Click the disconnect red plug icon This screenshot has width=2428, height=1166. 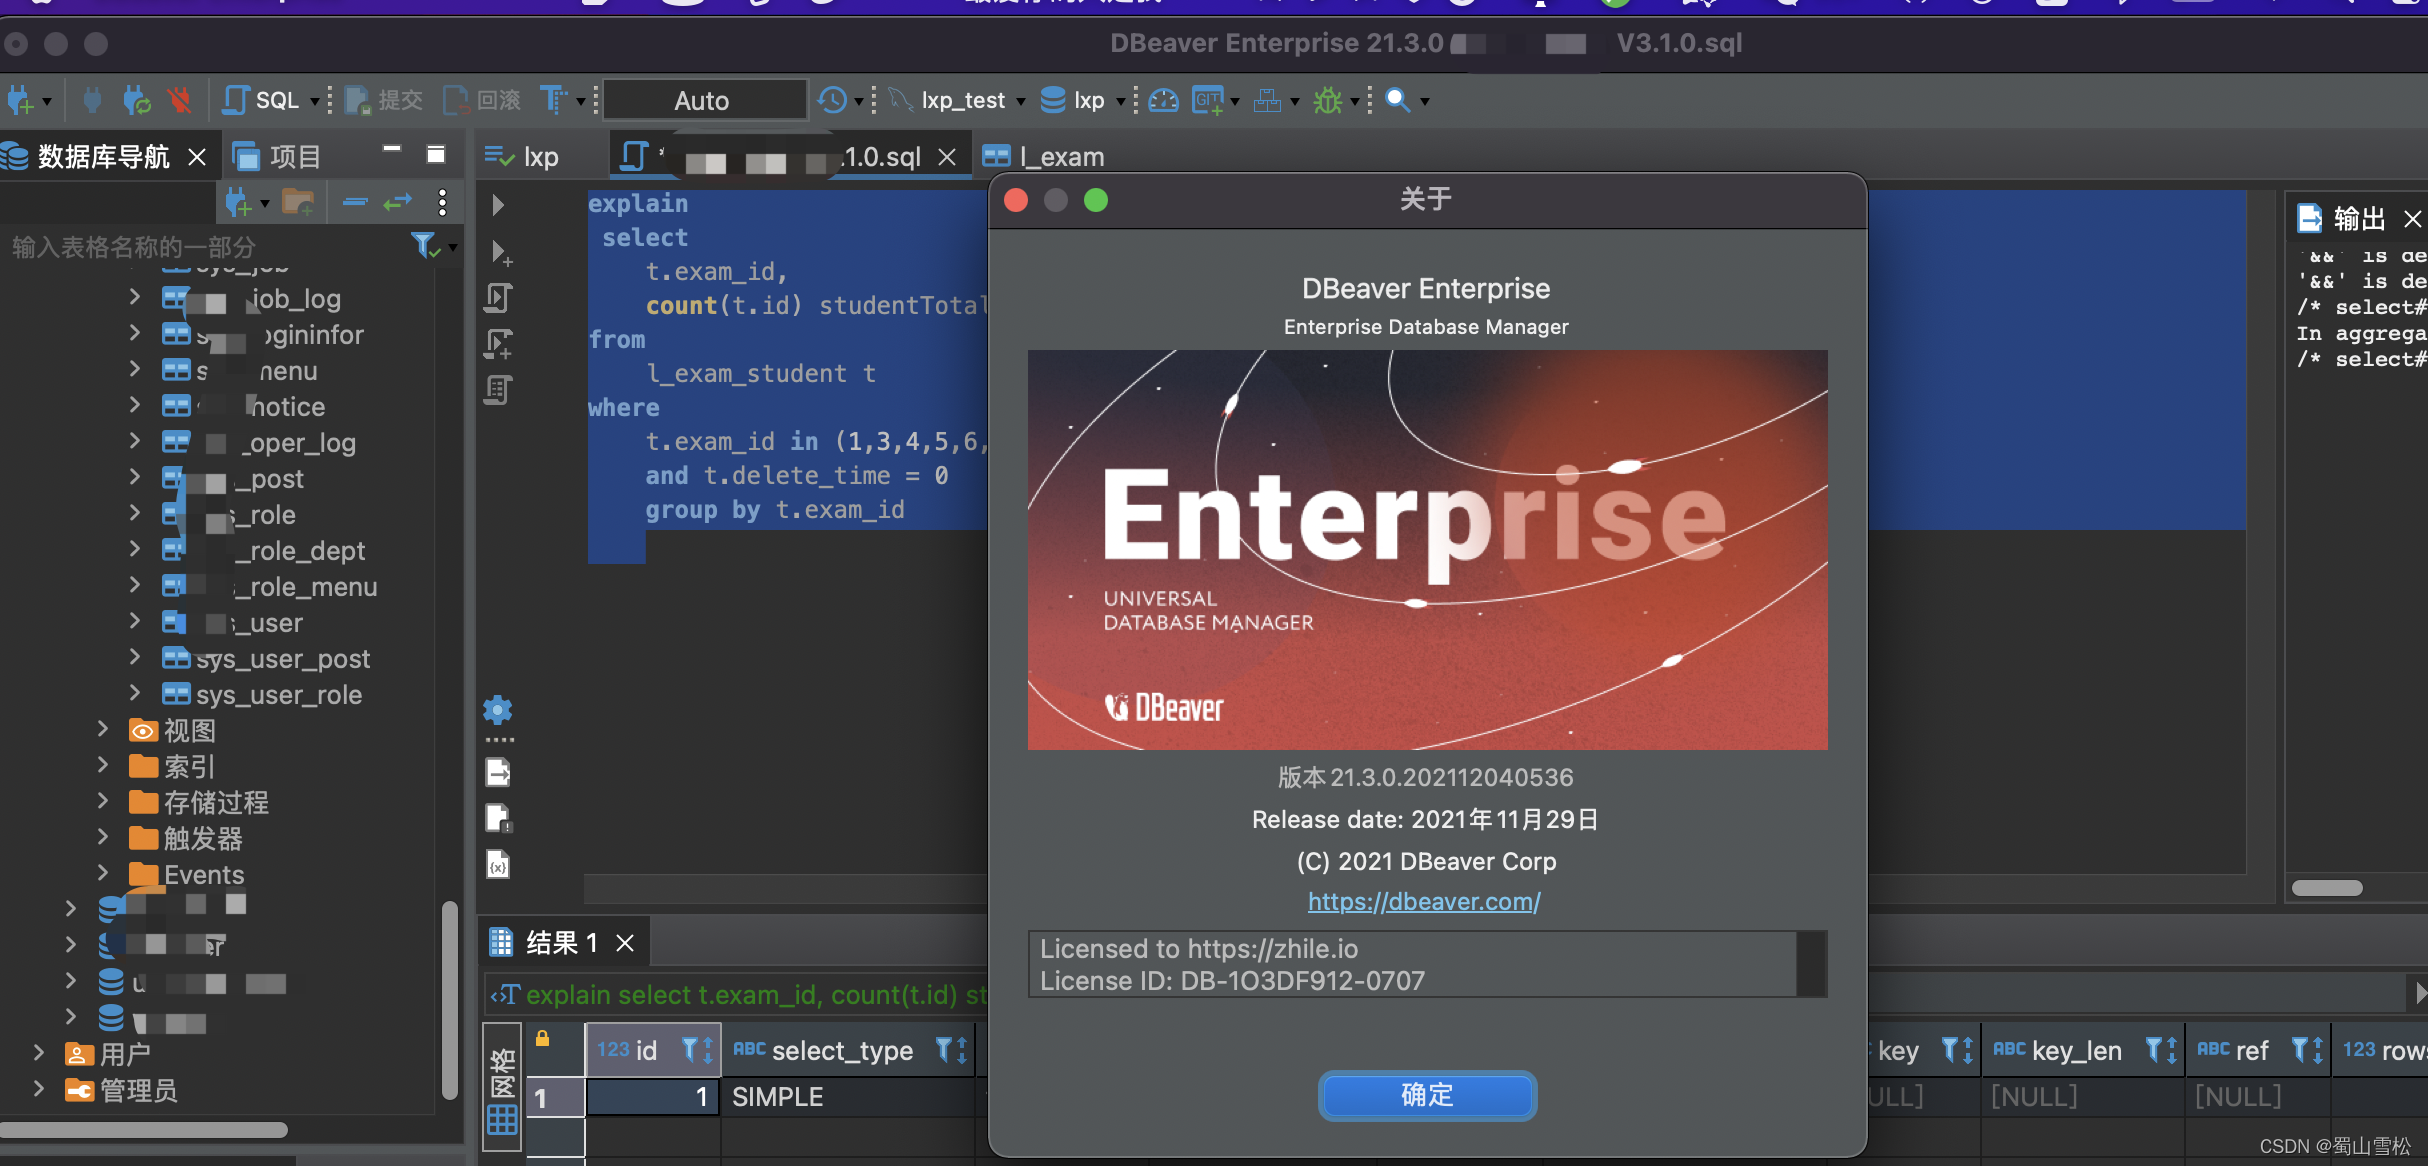[x=180, y=100]
